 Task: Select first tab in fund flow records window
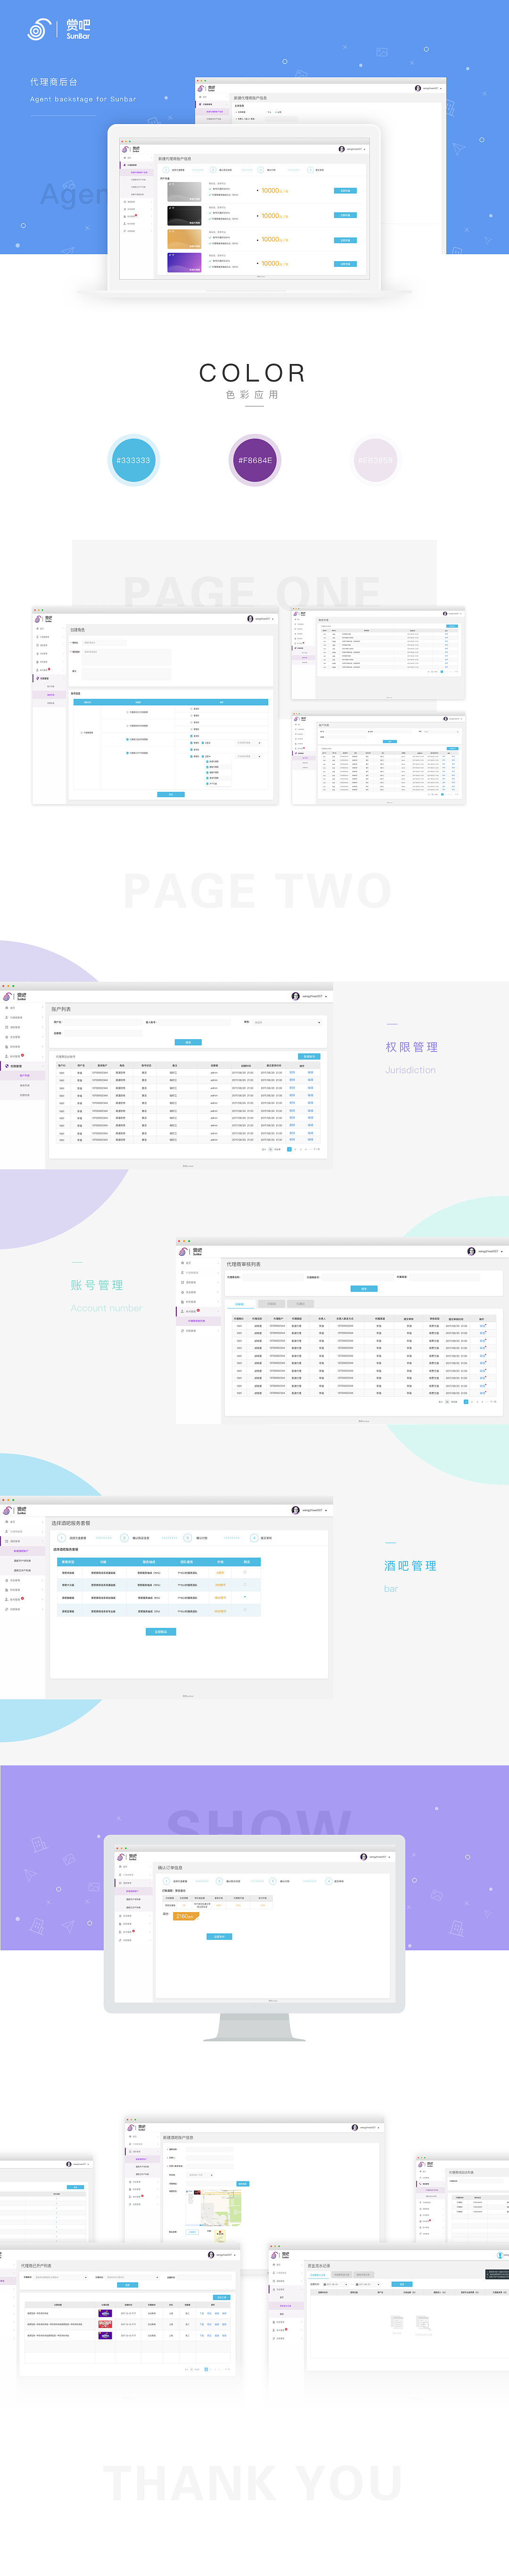coord(318,2275)
